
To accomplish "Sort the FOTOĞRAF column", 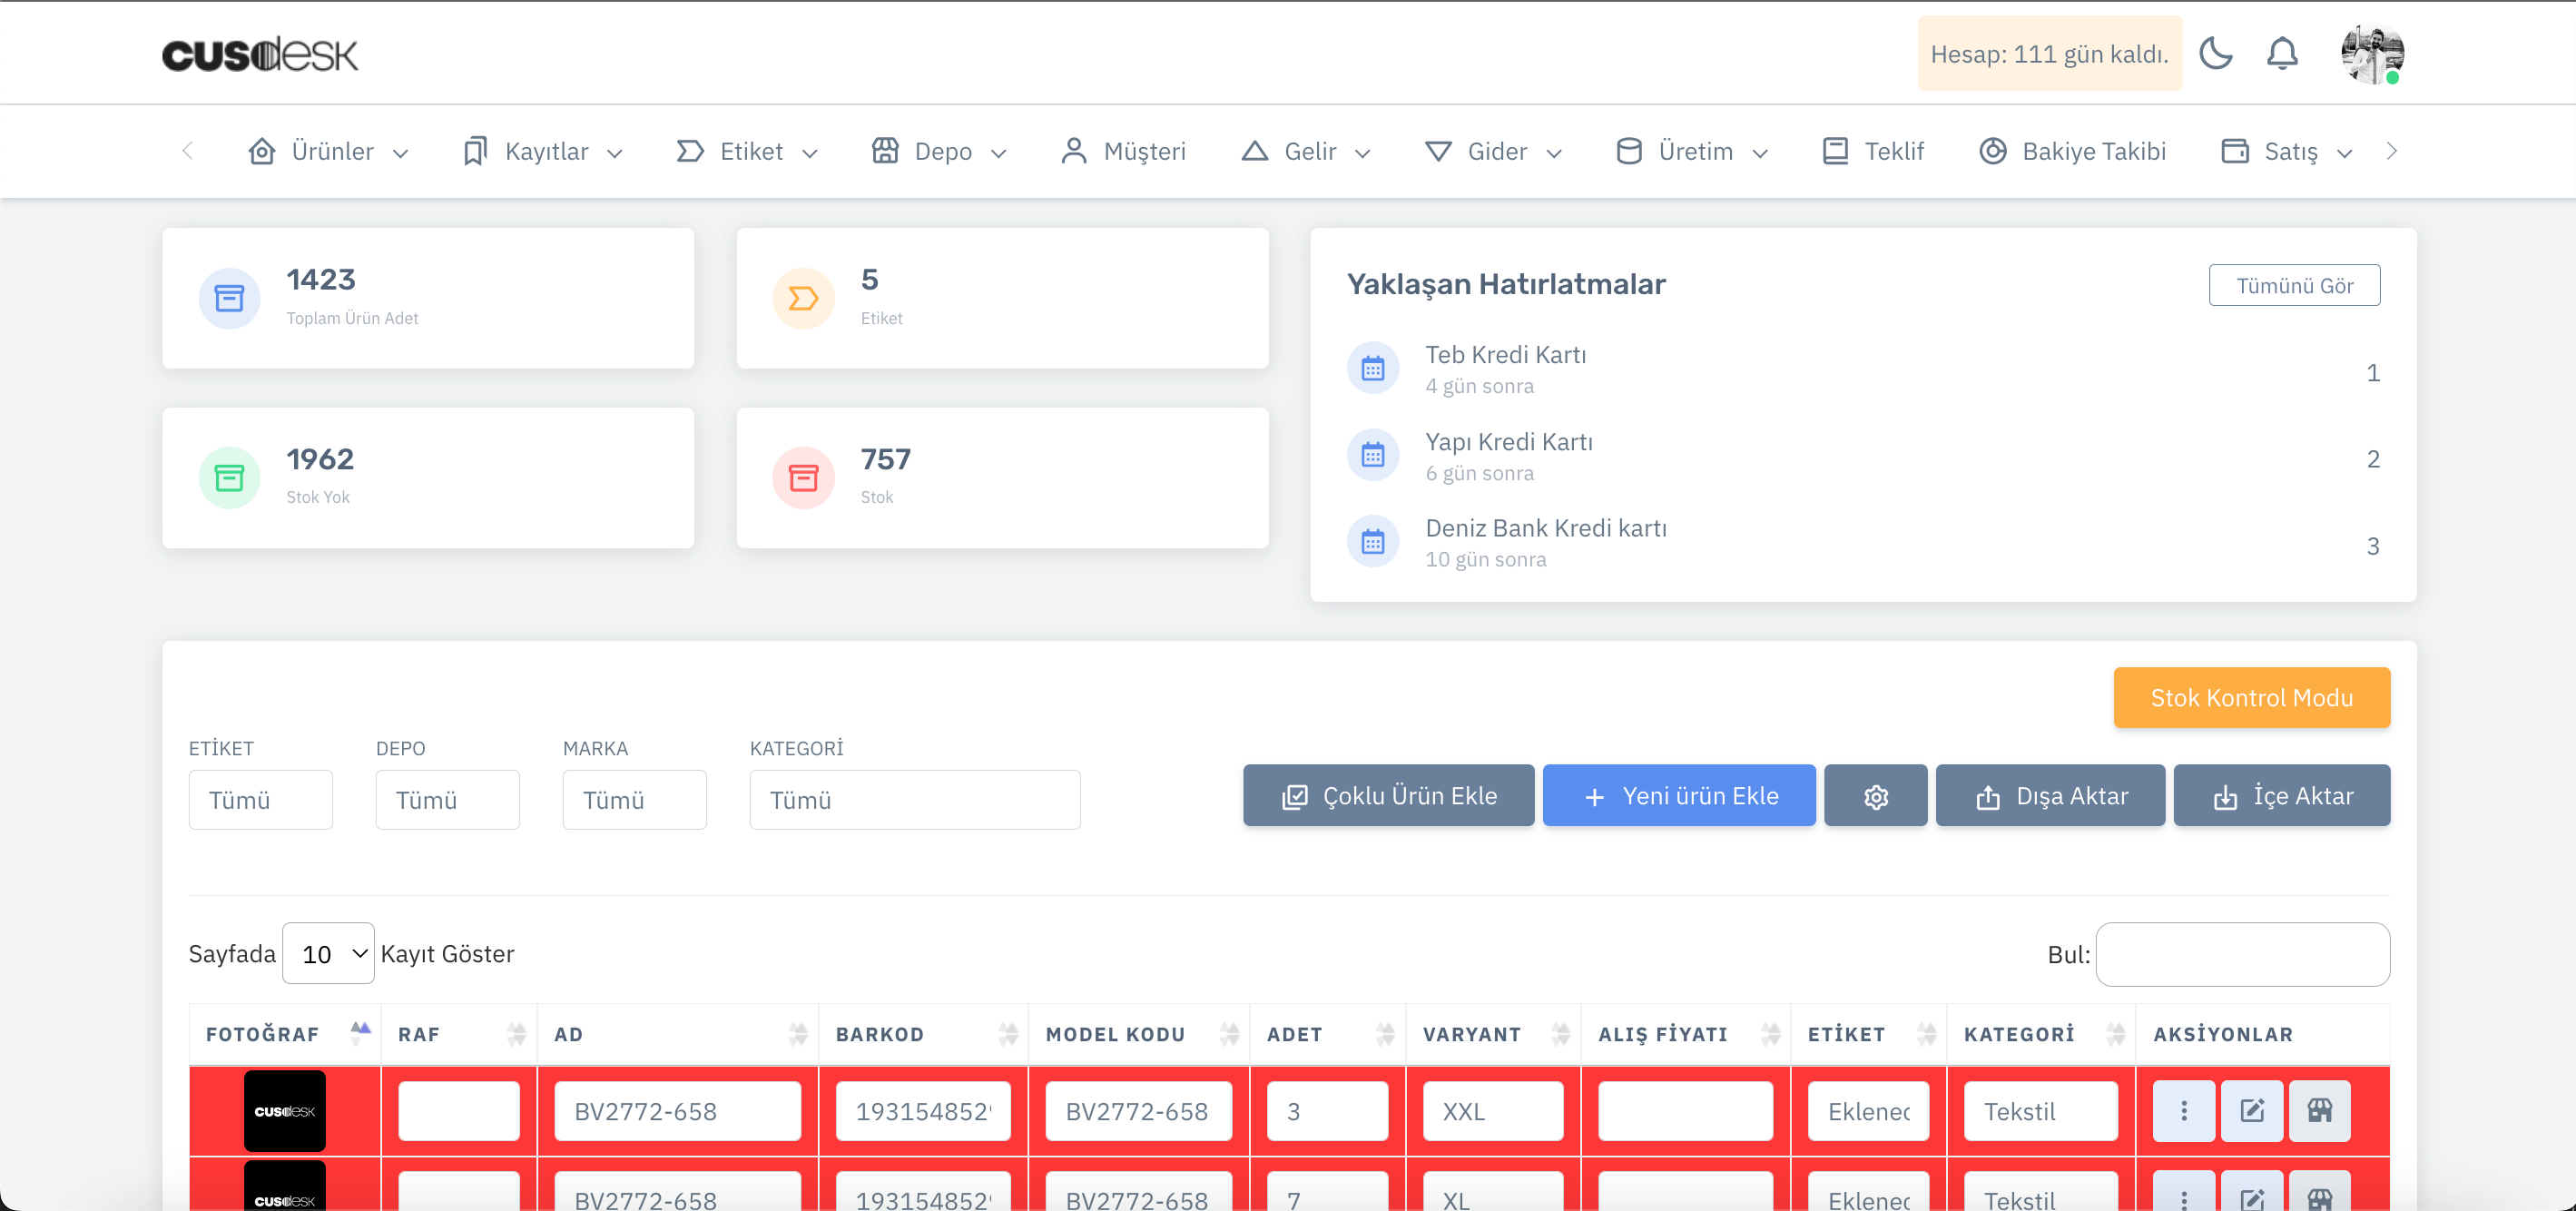I will 359,1032.
